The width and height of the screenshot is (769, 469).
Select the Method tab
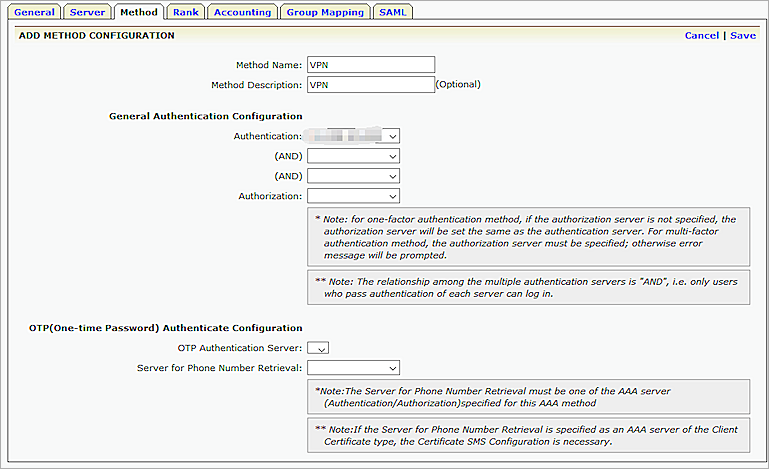point(137,12)
